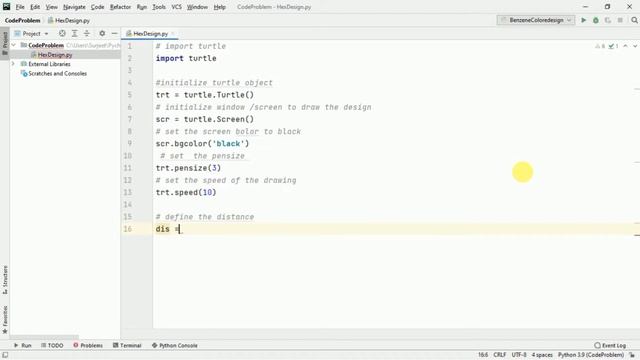
Task: Open the Python interpreter selector
Action: [591, 355]
